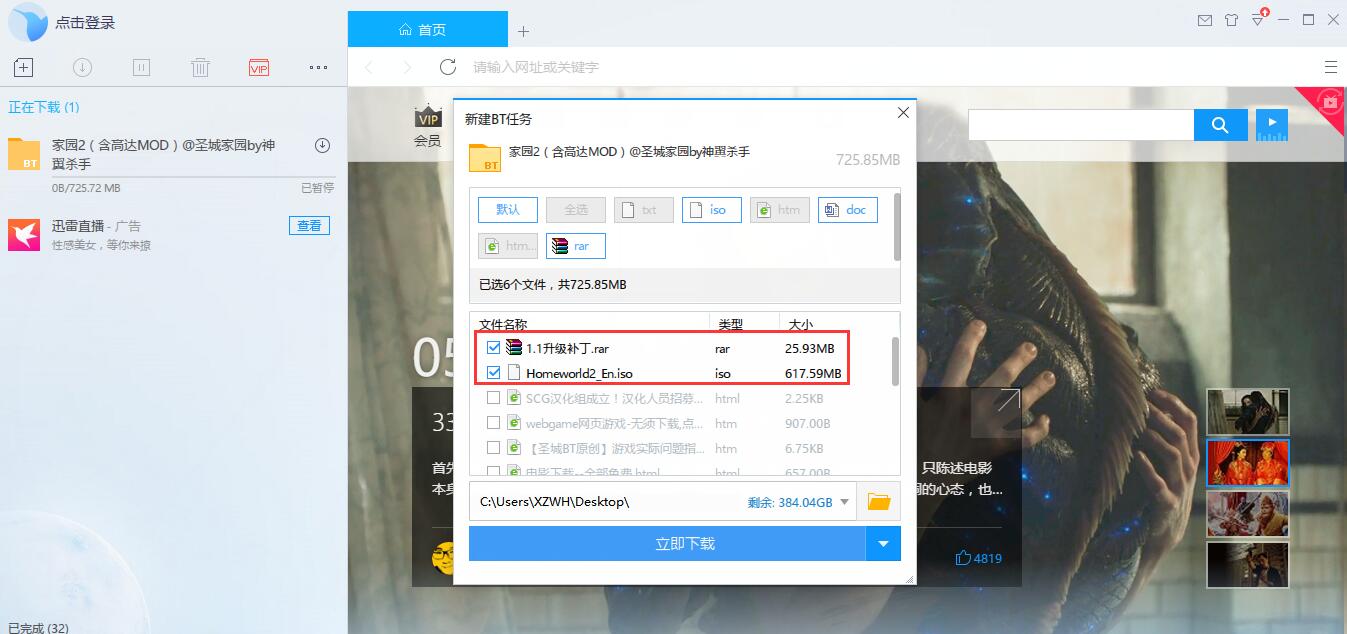Open the hamburger menu at address bar right
The width and height of the screenshot is (1347, 634).
tap(1331, 67)
